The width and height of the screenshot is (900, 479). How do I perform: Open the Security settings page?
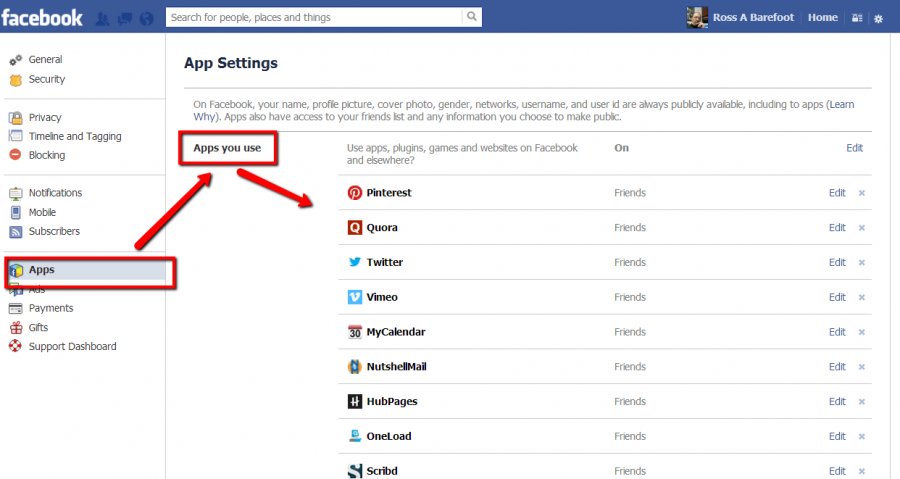click(x=47, y=79)
